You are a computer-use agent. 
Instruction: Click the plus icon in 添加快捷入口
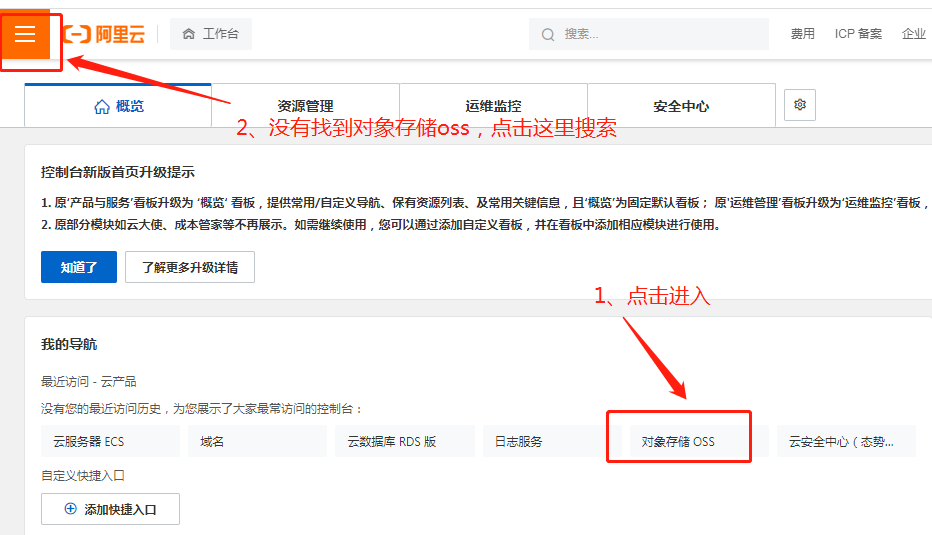pyautogui.click(x=70, y=509)
